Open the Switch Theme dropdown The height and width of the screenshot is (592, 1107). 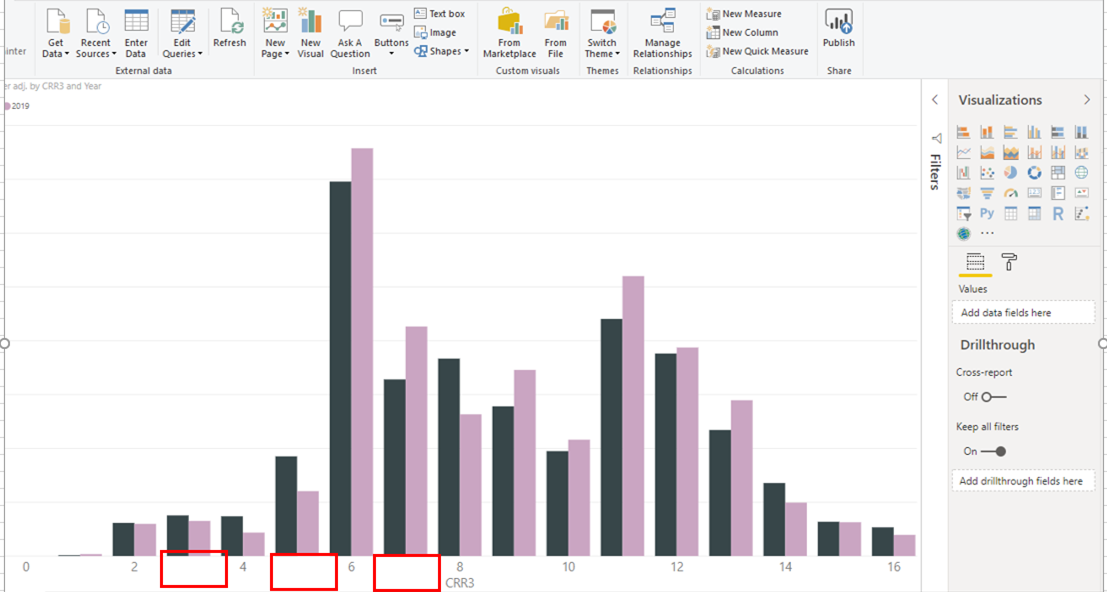point(602,54)
